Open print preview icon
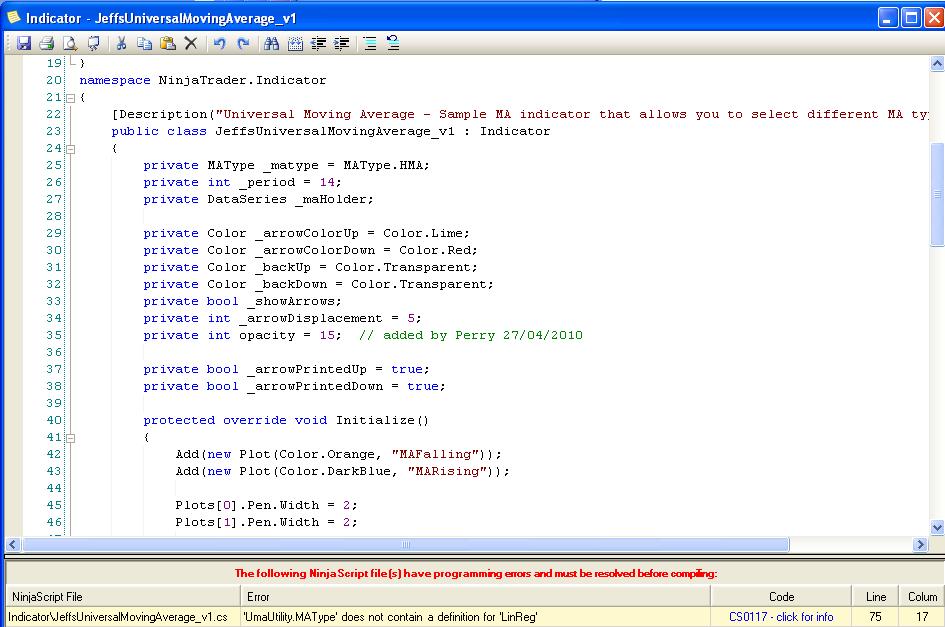Screen dimensions: 945x627 [70, 43]
